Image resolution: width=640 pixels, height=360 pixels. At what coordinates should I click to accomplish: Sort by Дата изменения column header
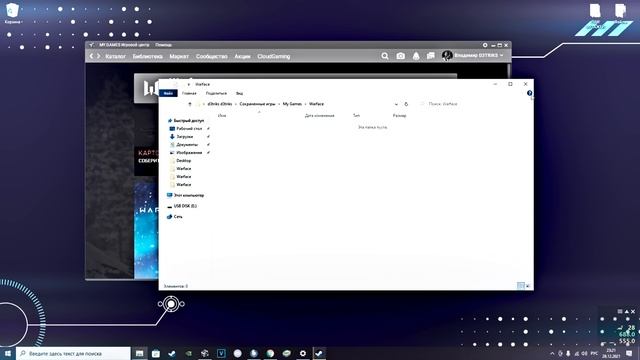click(320, 116)
